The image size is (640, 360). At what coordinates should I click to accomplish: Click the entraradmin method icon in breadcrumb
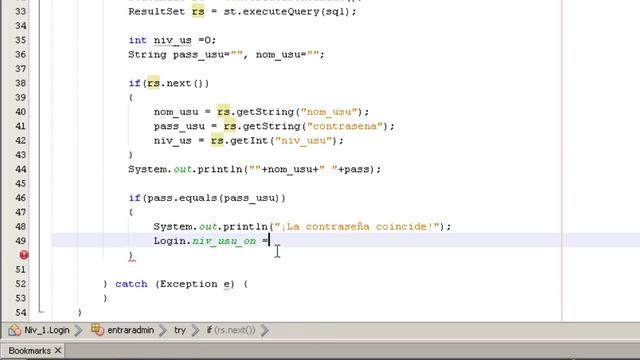(x=98, y=329)
